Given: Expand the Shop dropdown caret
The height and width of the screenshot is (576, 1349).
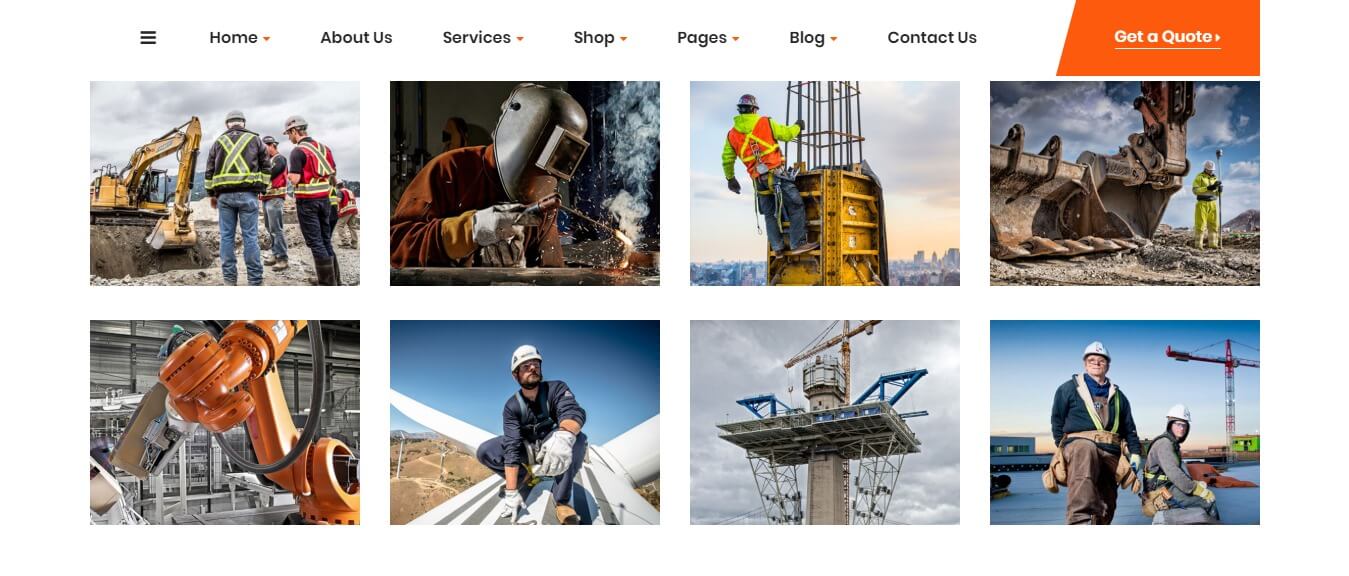Looking at the screenshot, I should point(624,39).
